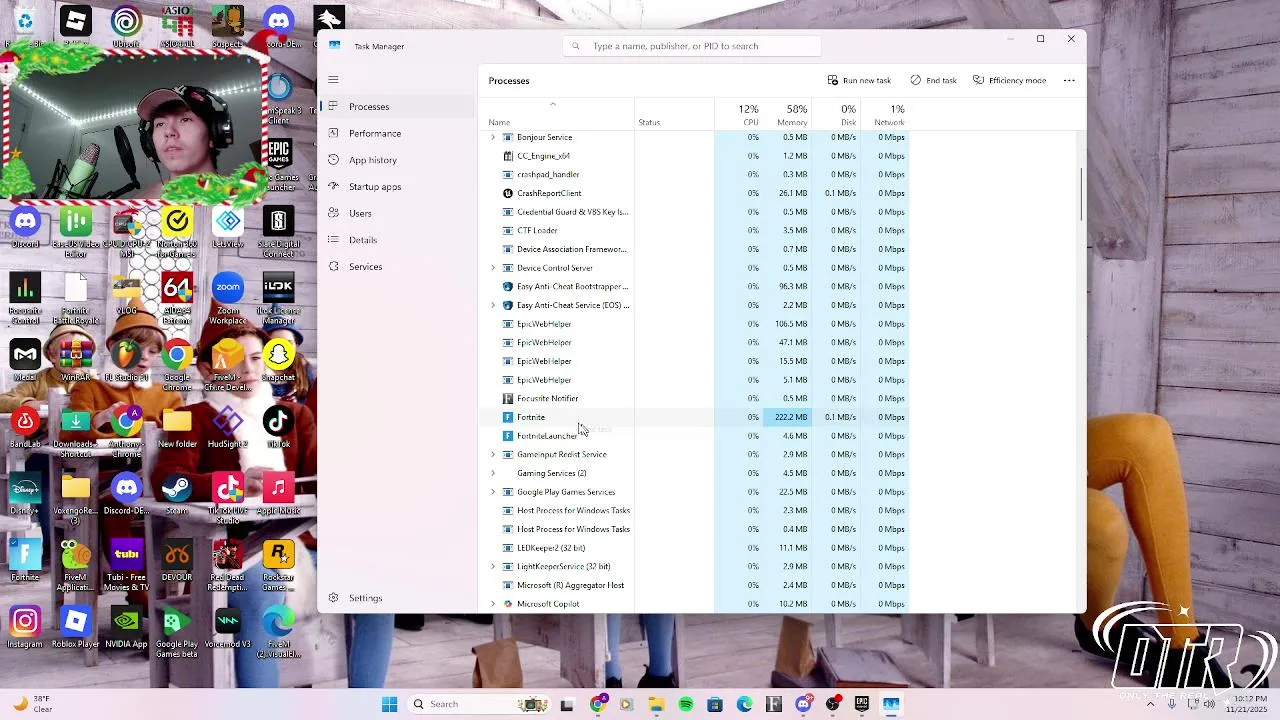The height and width of the screenshot is (720, 1280).
Task: Open Epic Games Launcher from the taskbar
Action: (x=862, y=704)
